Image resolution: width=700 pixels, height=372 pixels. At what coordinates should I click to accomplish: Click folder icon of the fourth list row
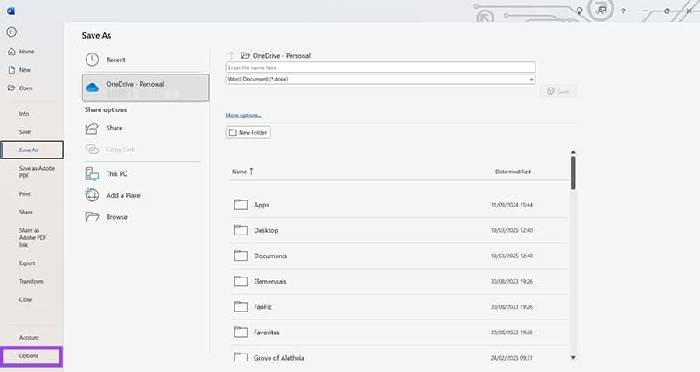pyautogui.click(x=241, y=281)
